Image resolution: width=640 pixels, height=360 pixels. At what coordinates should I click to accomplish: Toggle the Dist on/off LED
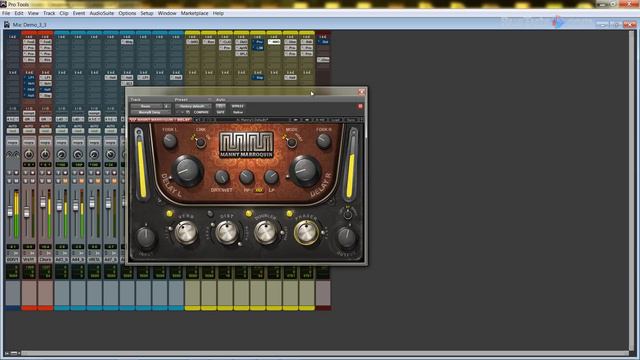click(x=210, y=213)
